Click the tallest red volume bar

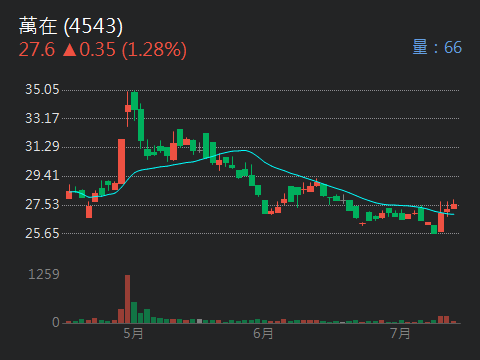click(128, 299)
